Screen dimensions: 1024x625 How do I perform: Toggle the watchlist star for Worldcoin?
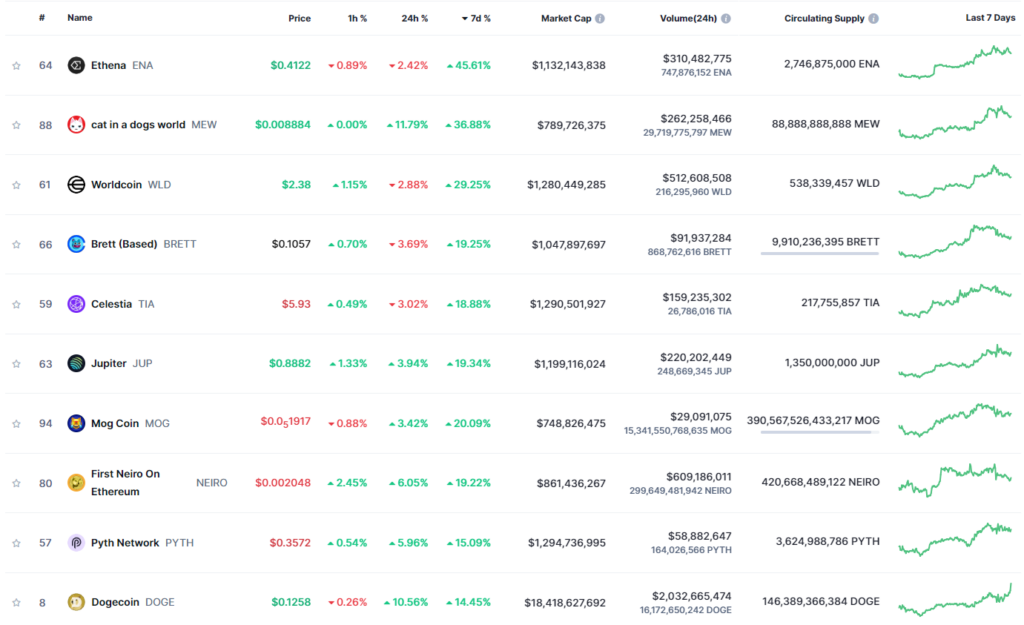[x=16, y=185]
